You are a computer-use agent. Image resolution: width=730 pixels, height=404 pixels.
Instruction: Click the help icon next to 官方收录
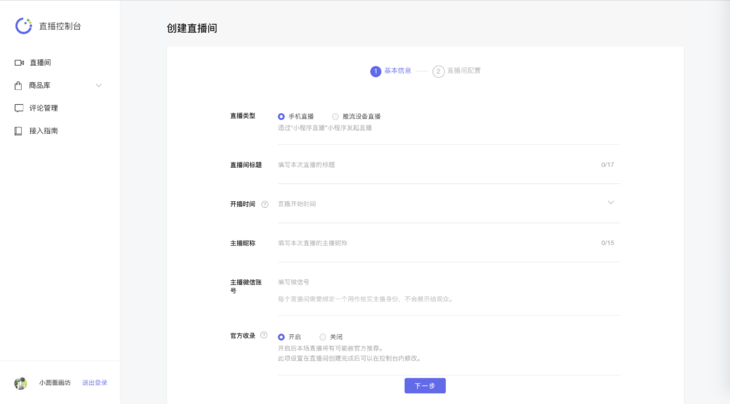pos(264,335)
